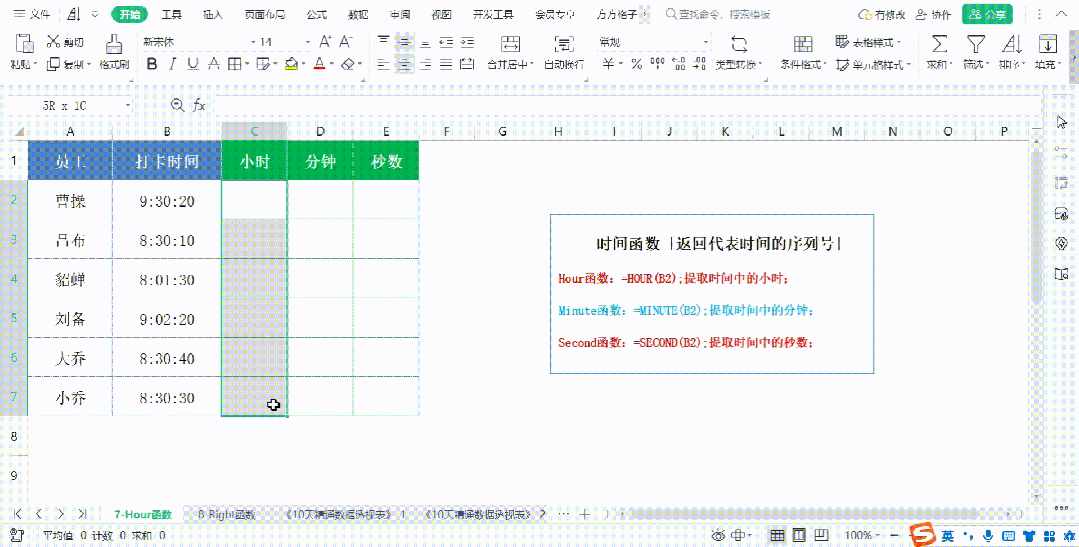Click the decrease font size icon
This screenshot has width=1079, height=547.
[346, 42]
